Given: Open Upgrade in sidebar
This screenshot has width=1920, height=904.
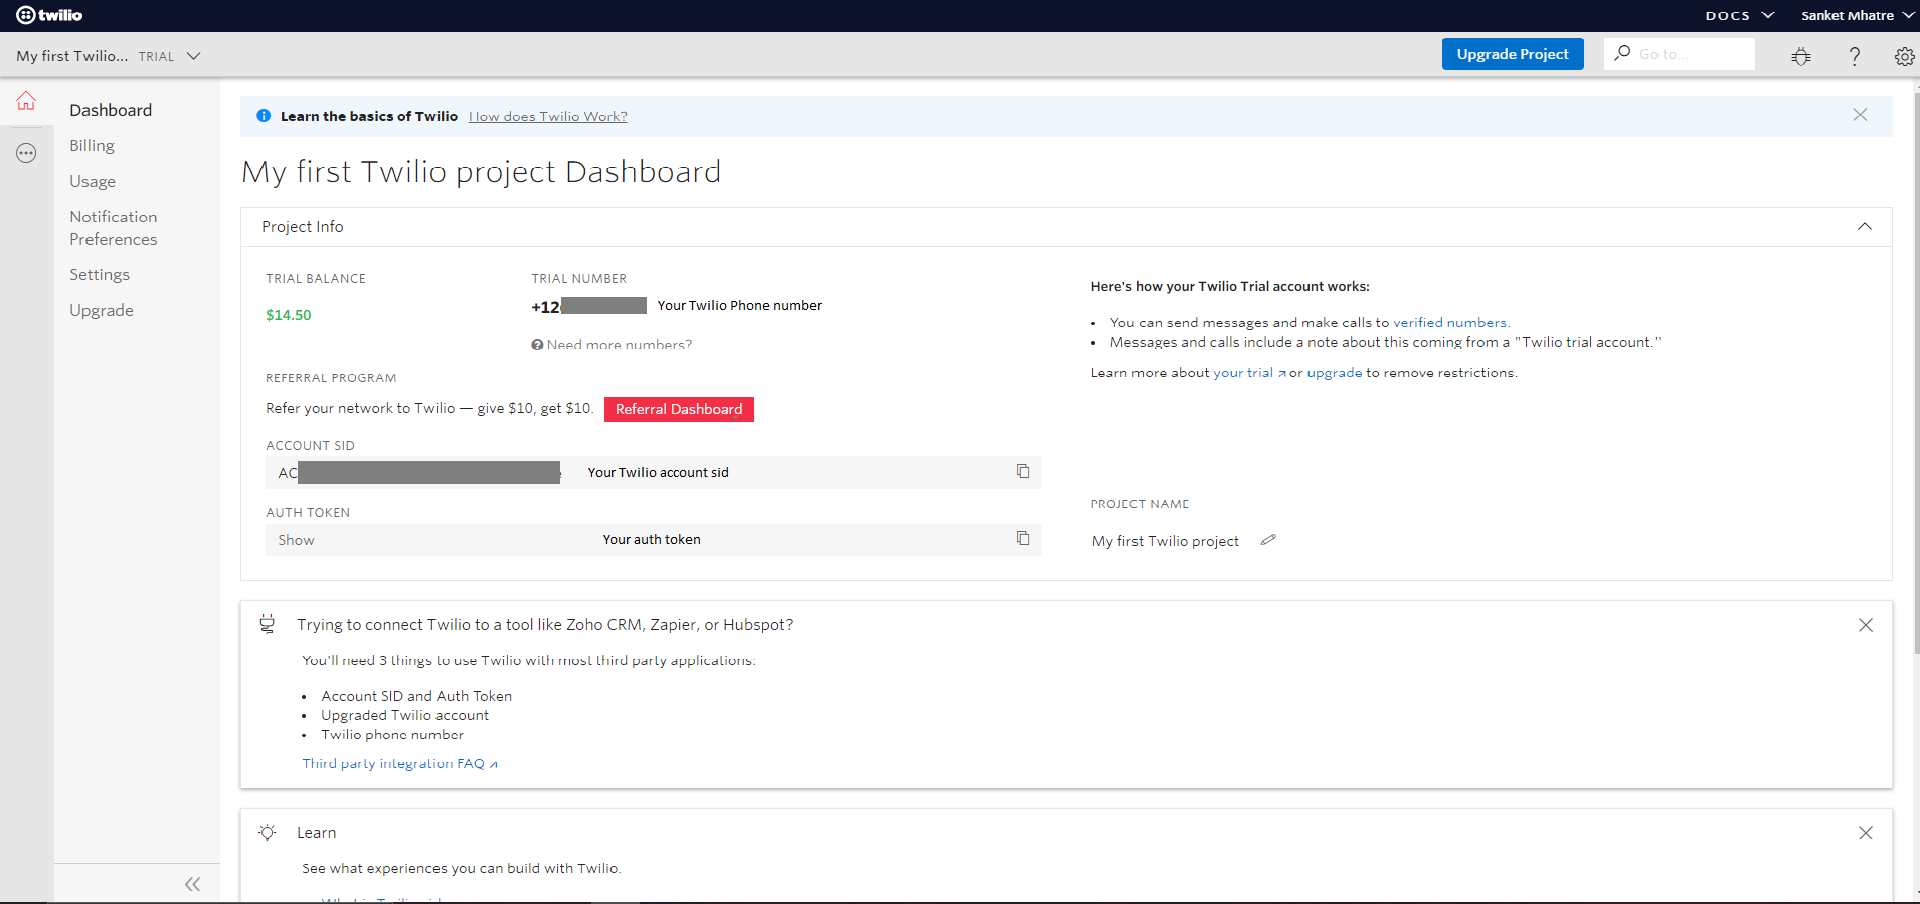Looking at the screenshot, I should (x=101, y=310).
